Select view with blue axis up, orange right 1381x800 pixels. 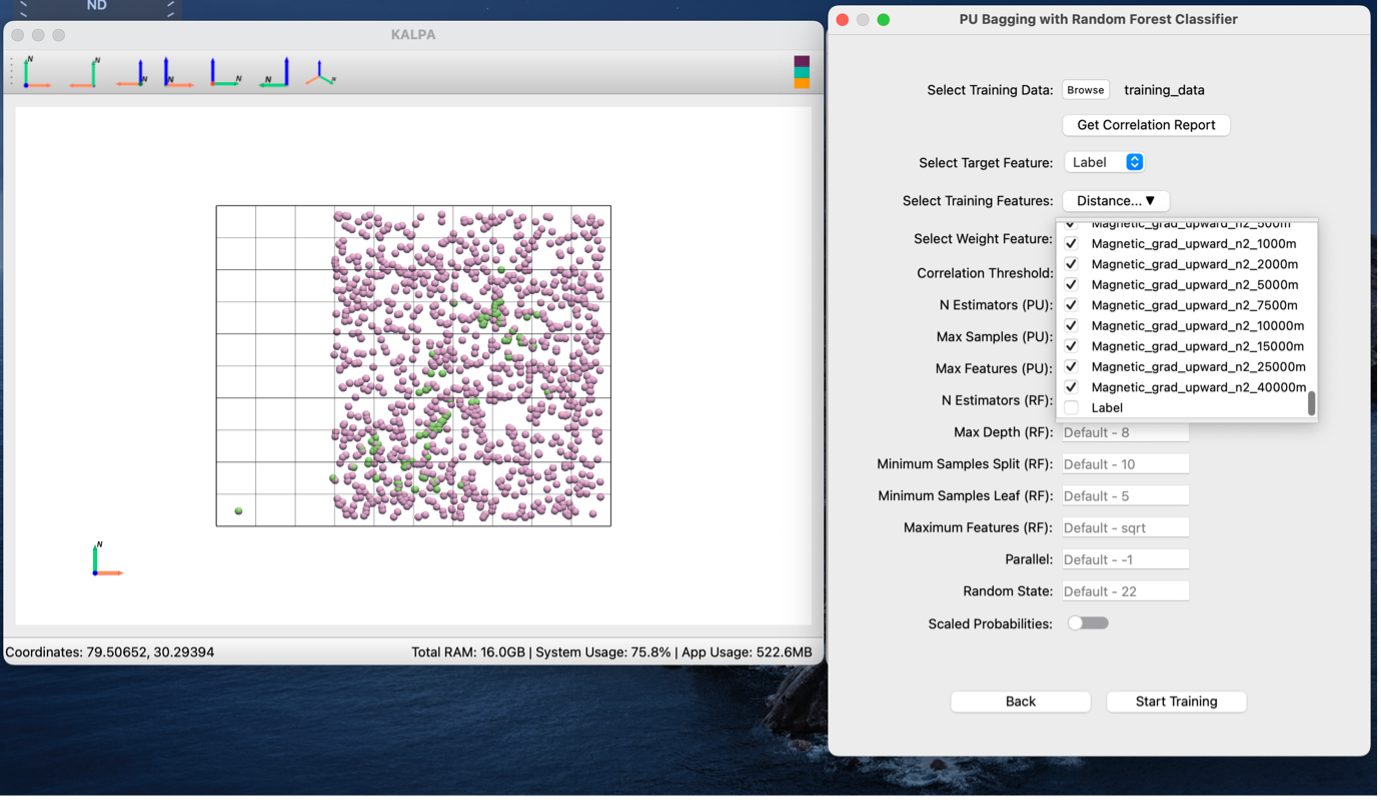tap(178, 73)
